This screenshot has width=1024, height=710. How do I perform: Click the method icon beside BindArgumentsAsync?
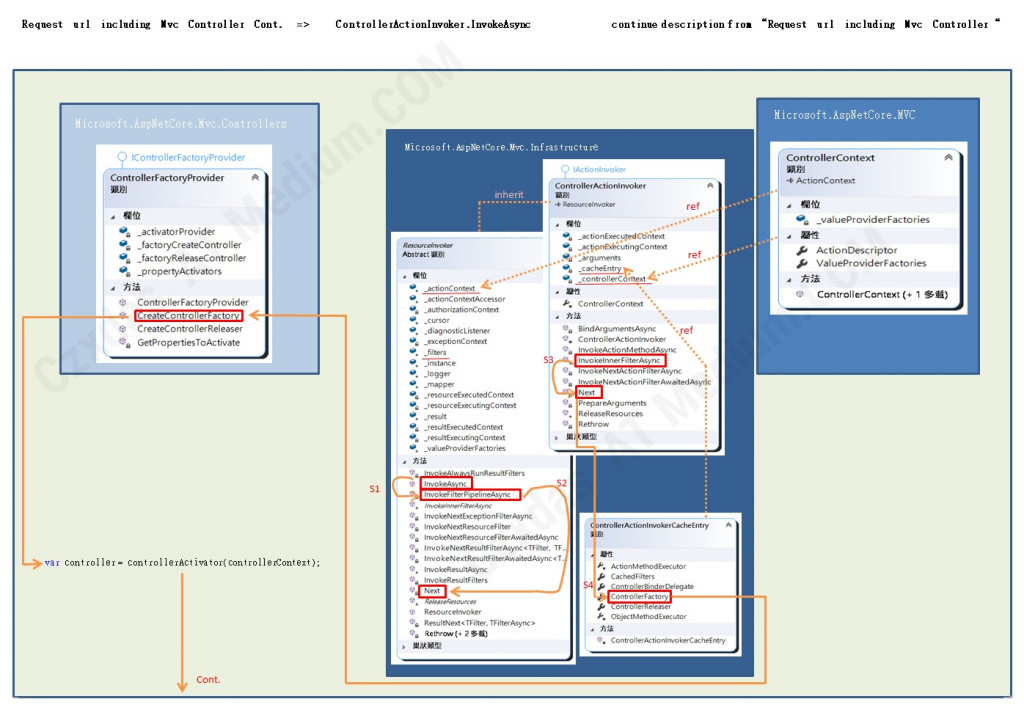coord(567,329)
